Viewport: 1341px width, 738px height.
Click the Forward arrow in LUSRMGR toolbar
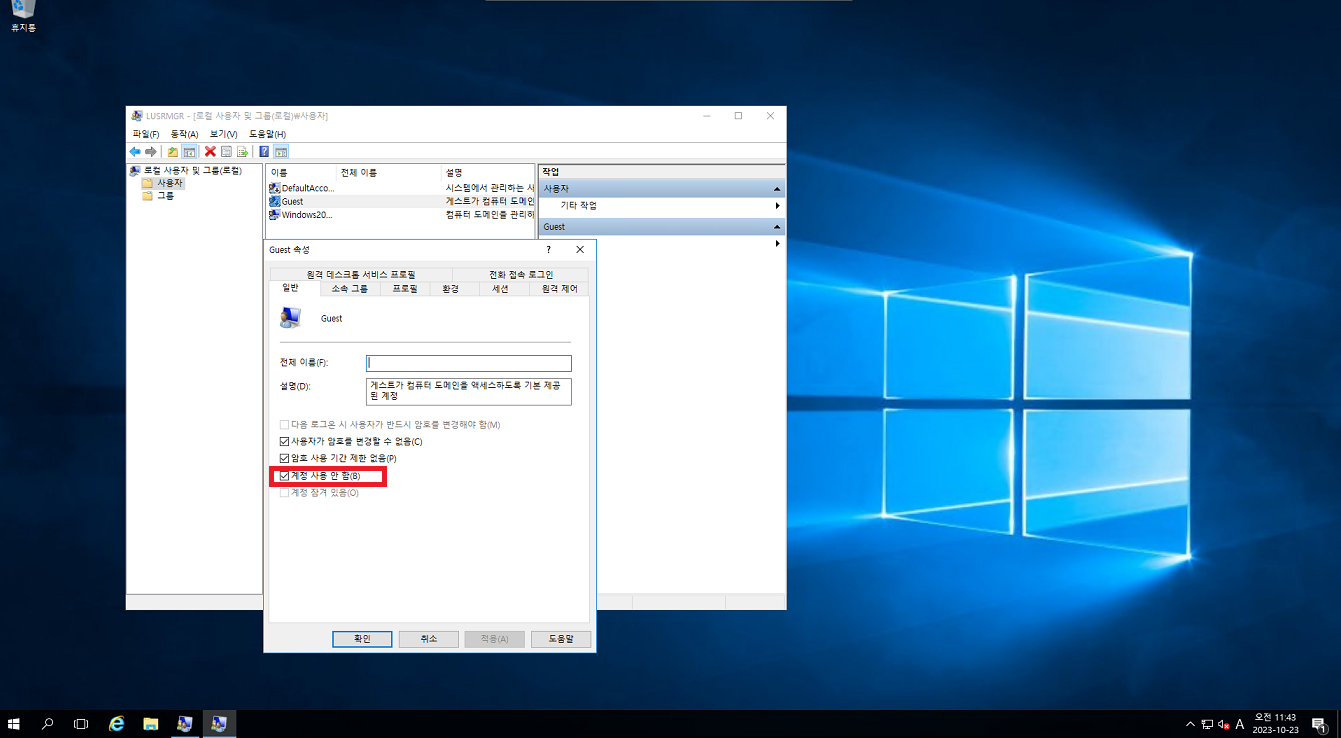coord(151,152)
